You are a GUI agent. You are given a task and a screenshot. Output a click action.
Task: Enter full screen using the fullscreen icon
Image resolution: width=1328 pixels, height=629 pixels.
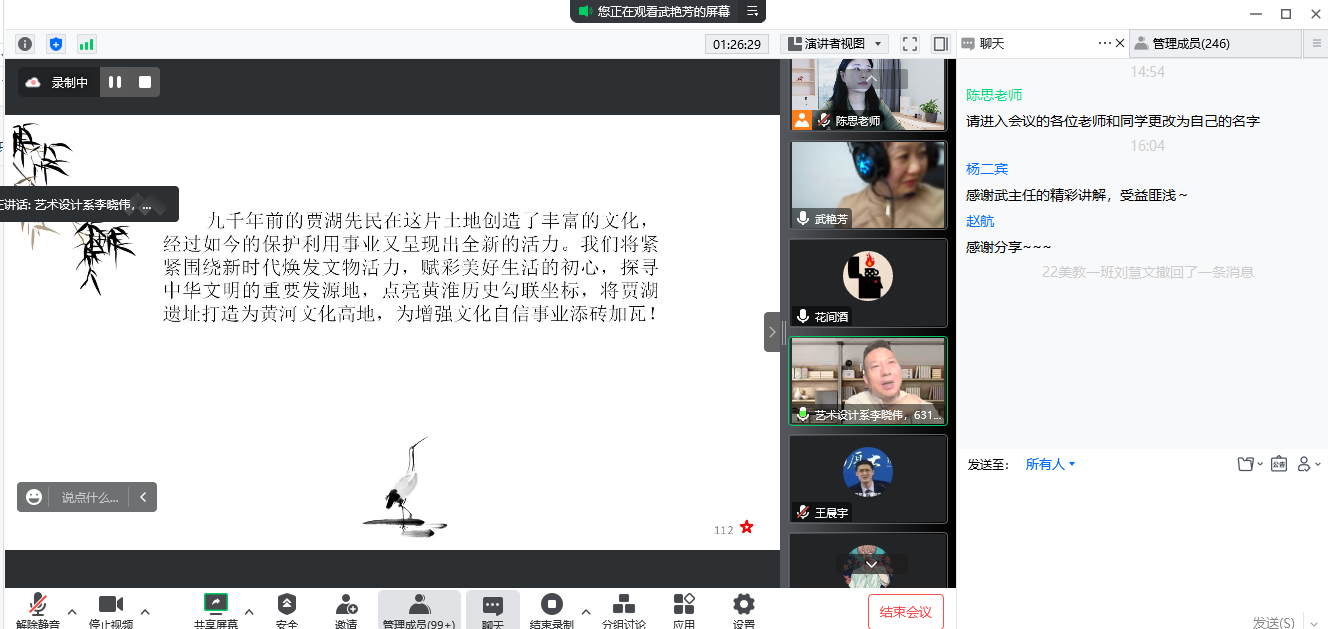pyautogui.click(x=910, y=44)
